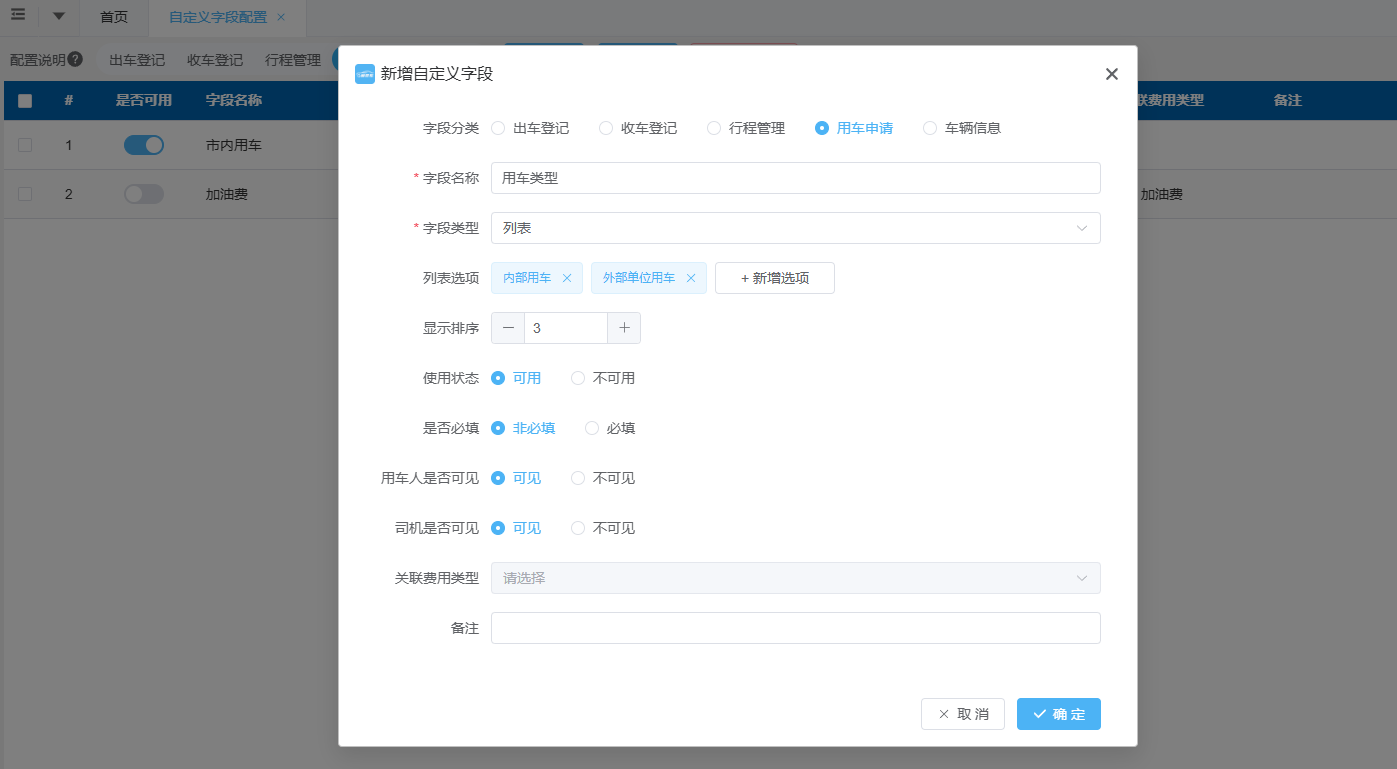Image resolution: width=1397 pixels, height=769 pixels.
Task: Close the 自定义字段配置 tab
Action: (x=281, y=18)
